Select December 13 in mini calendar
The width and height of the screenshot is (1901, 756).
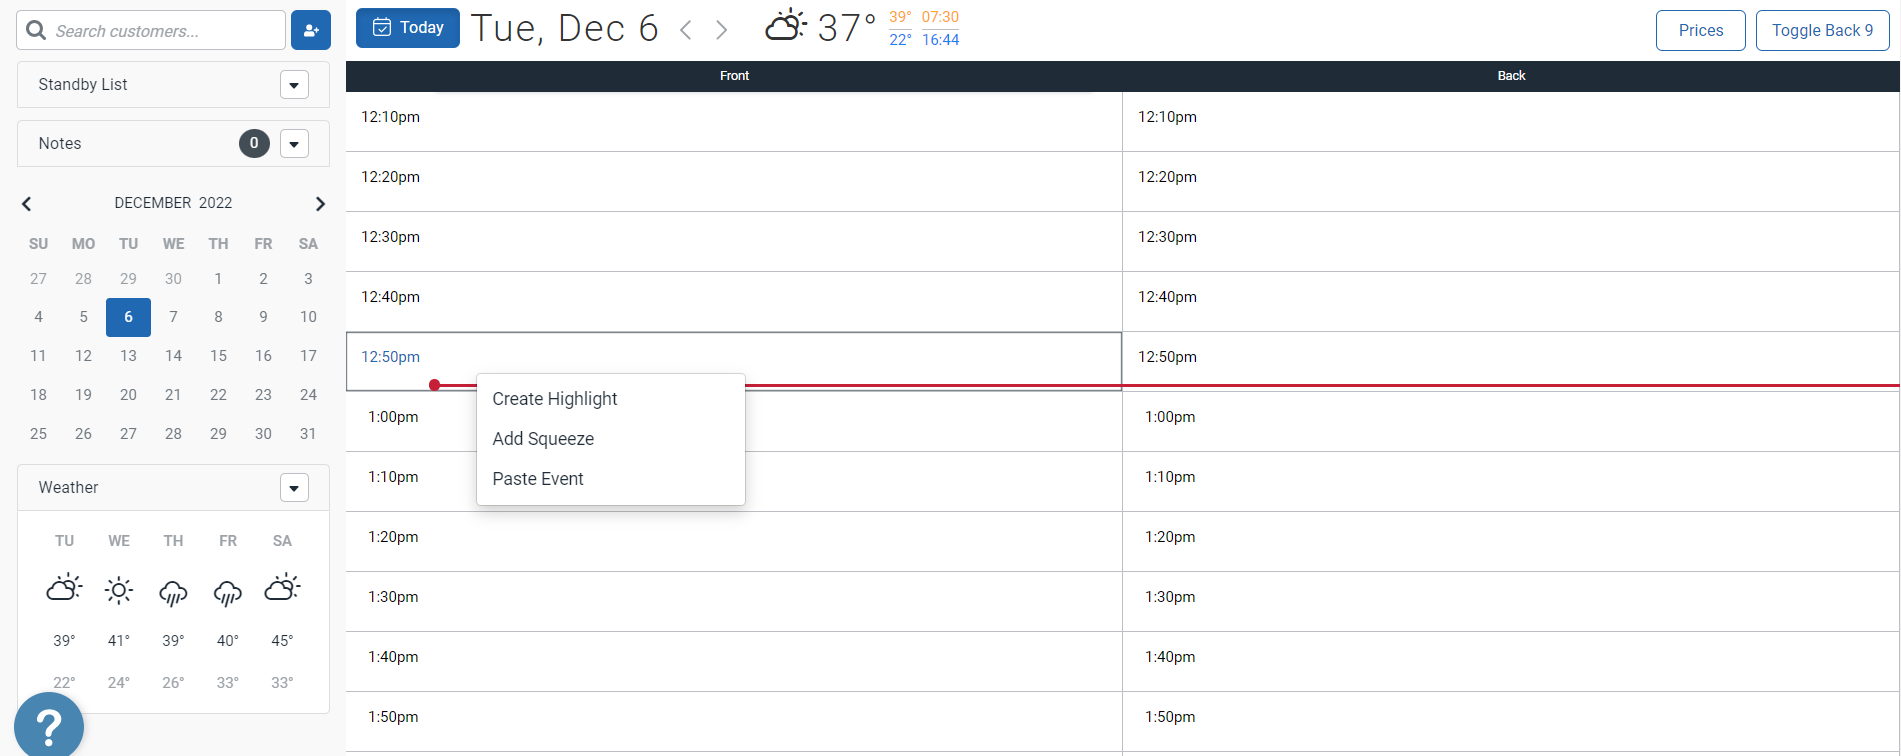pos(128,356)
